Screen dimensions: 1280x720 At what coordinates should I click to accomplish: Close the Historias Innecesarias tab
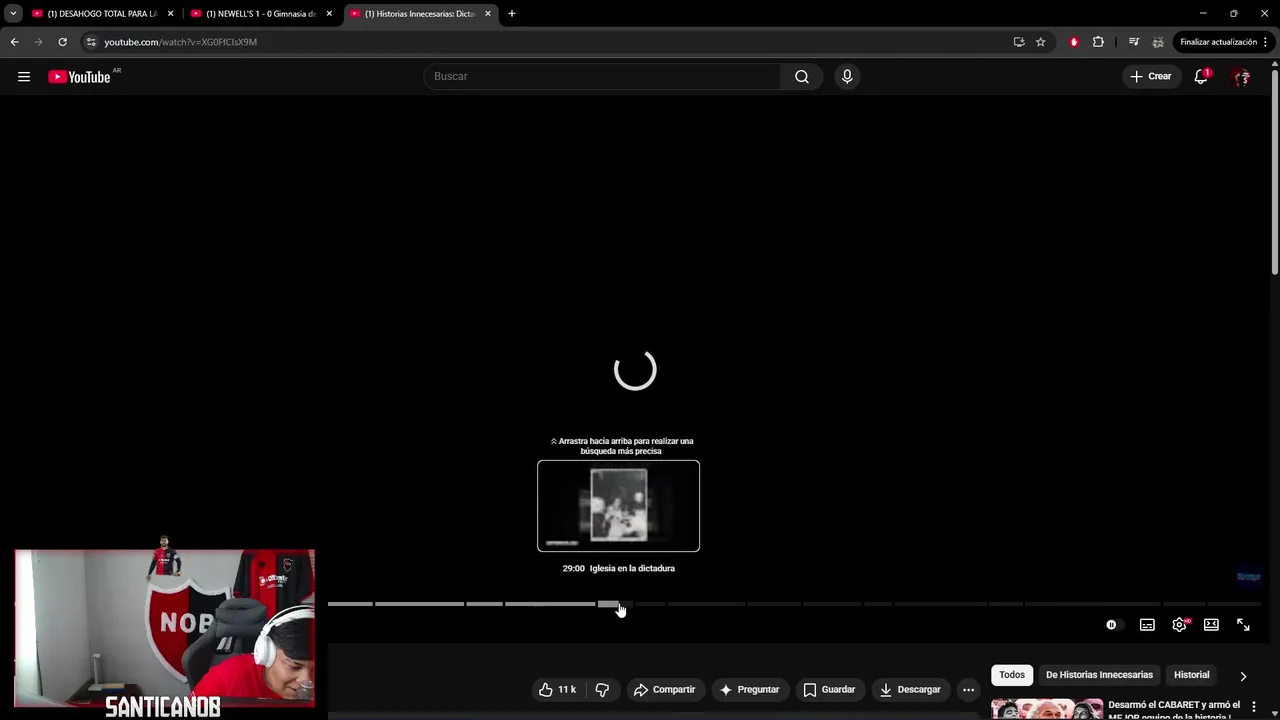(488, 14)
